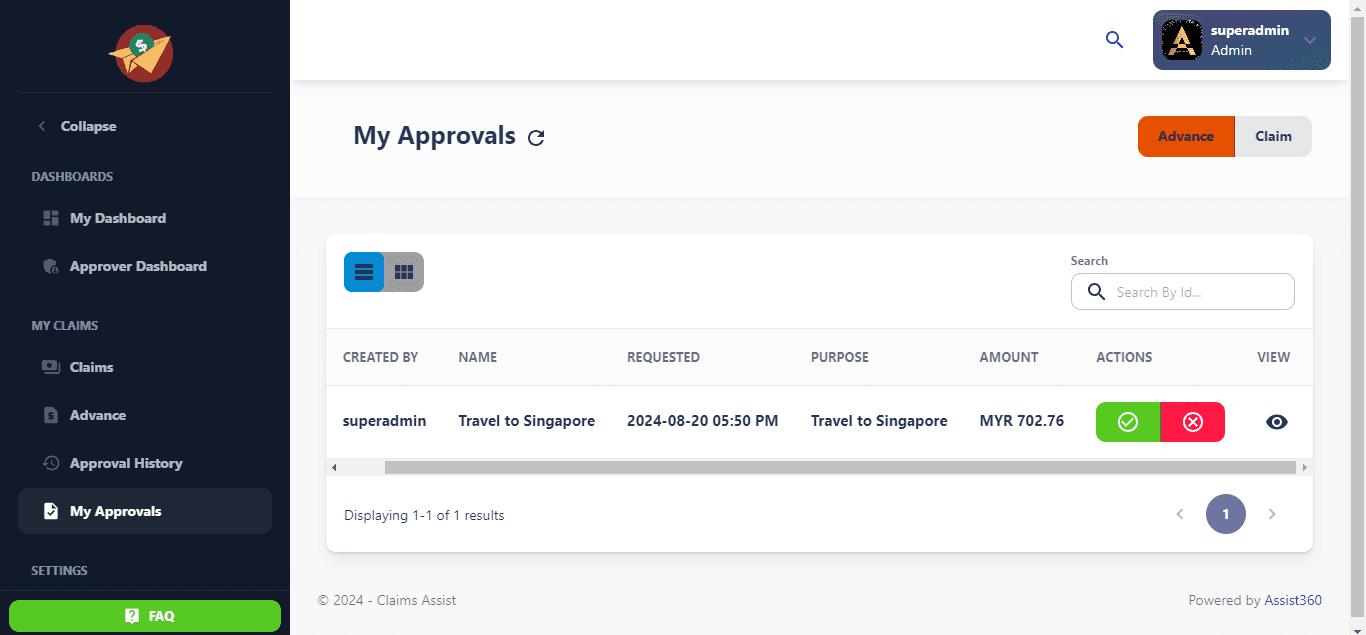
Task: Open the FAQ help button
Action: [x=145, y=616]
